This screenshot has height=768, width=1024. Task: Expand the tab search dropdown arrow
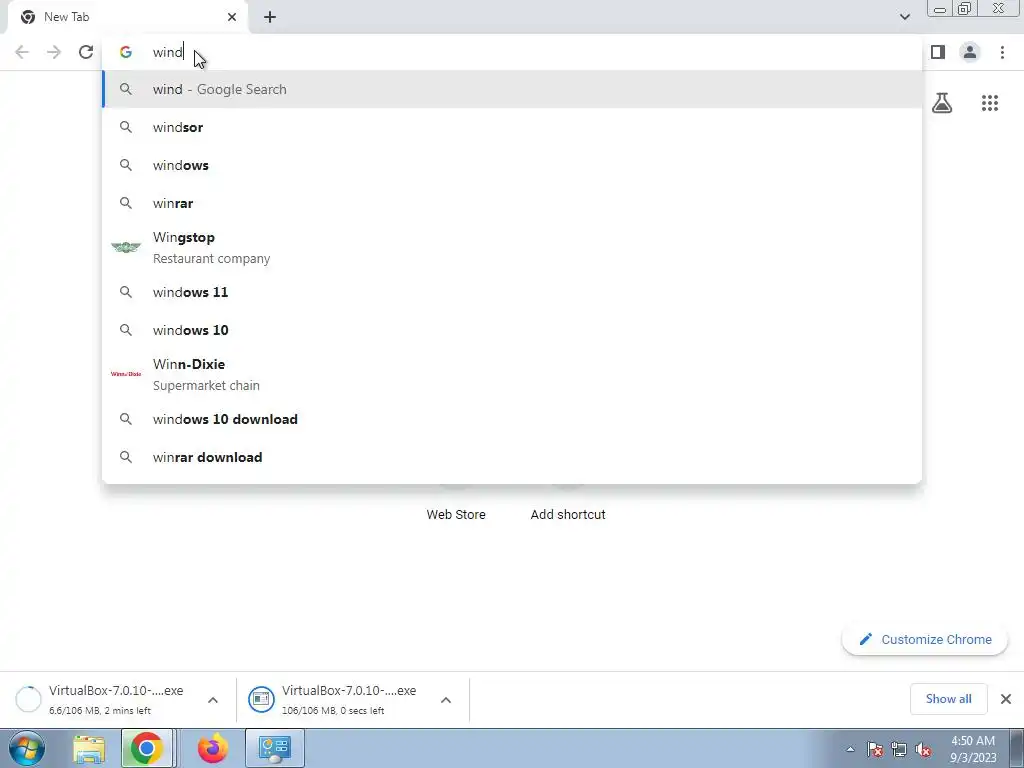tap(904, 17)
